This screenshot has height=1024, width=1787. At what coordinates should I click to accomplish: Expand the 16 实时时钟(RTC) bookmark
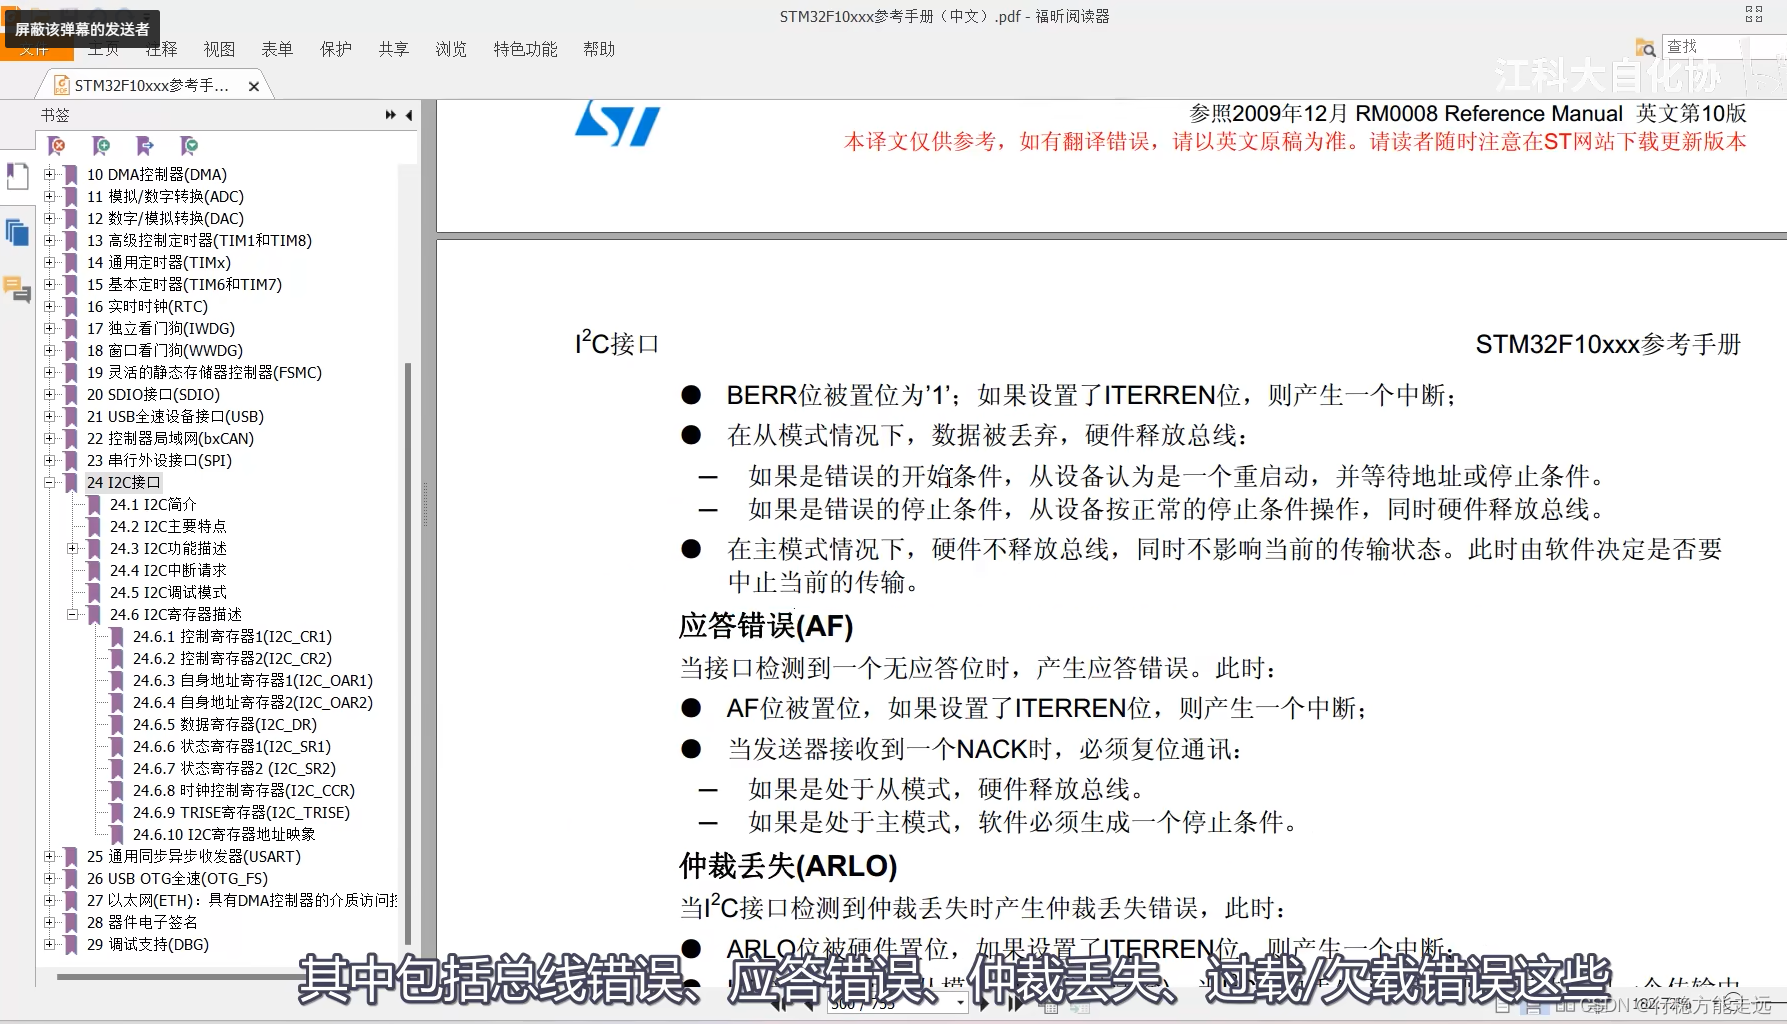point(49,306)
